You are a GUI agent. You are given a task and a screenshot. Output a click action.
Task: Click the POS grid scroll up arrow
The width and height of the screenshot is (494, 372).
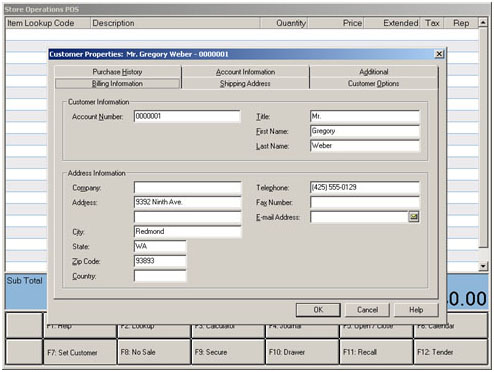pos(483,23)
